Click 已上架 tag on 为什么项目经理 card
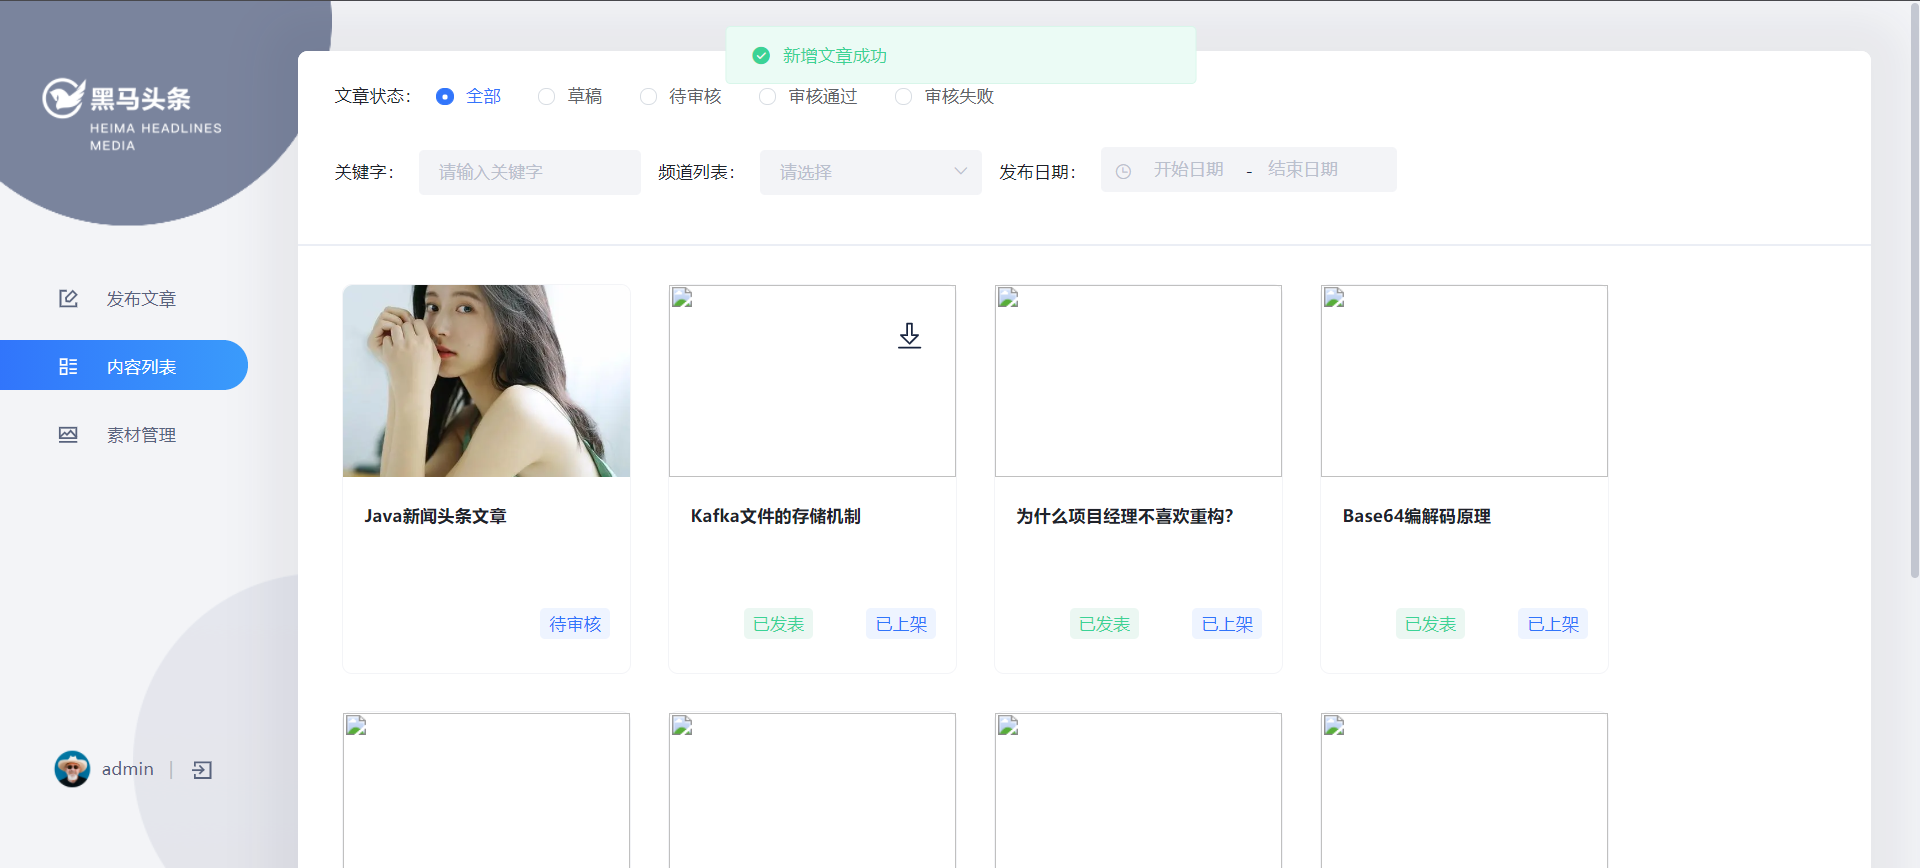The image size is (1920, 868). [x=1227, y=624]
